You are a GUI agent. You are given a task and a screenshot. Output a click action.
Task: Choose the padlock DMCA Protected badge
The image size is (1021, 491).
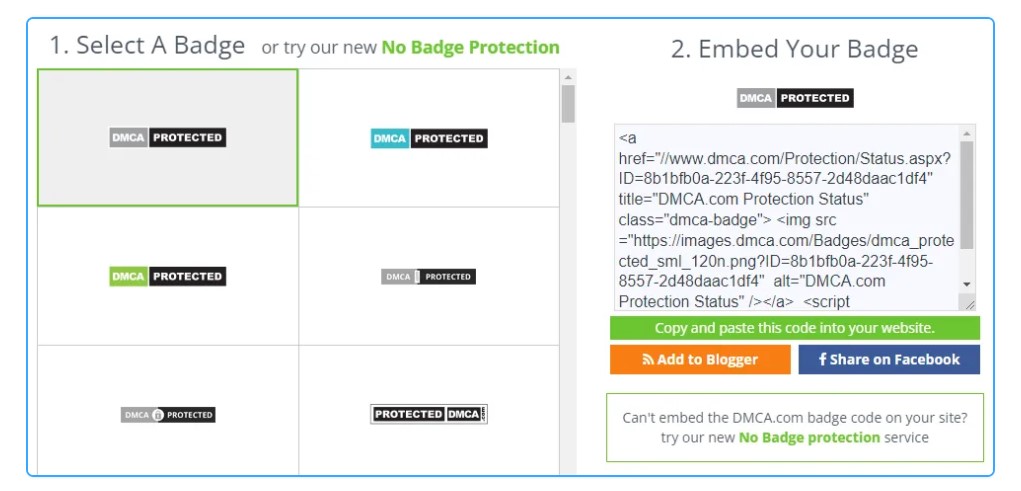click(x=168, y=415)
